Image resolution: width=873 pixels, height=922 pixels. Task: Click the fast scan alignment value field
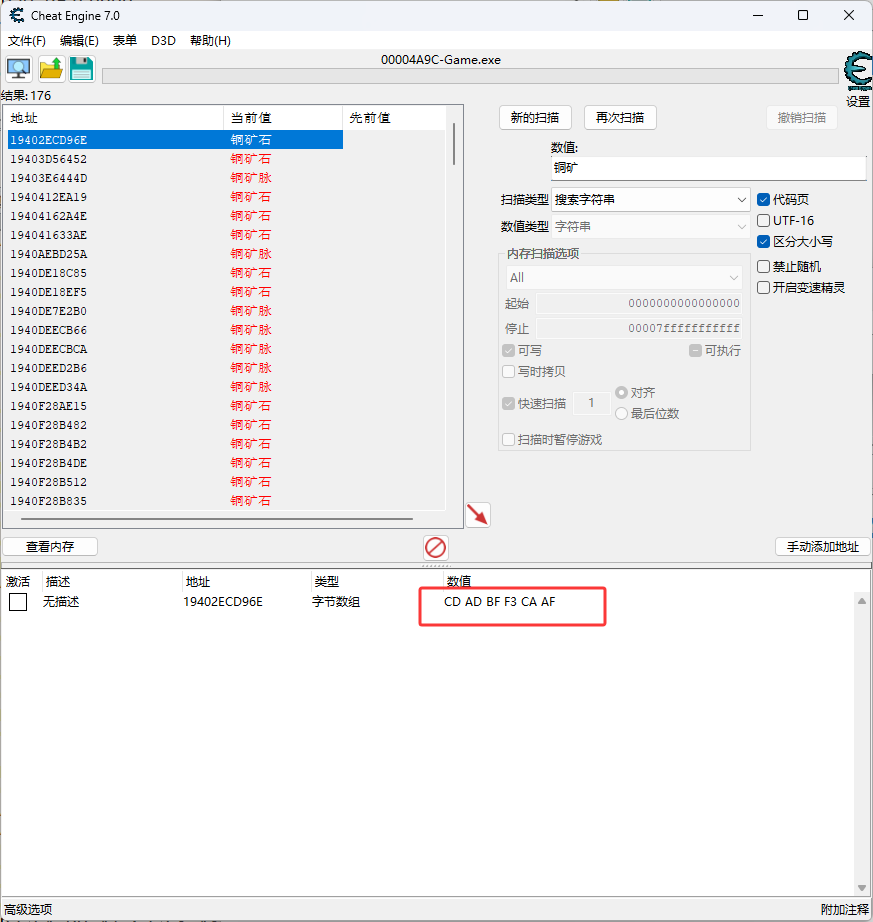point(591,403)
